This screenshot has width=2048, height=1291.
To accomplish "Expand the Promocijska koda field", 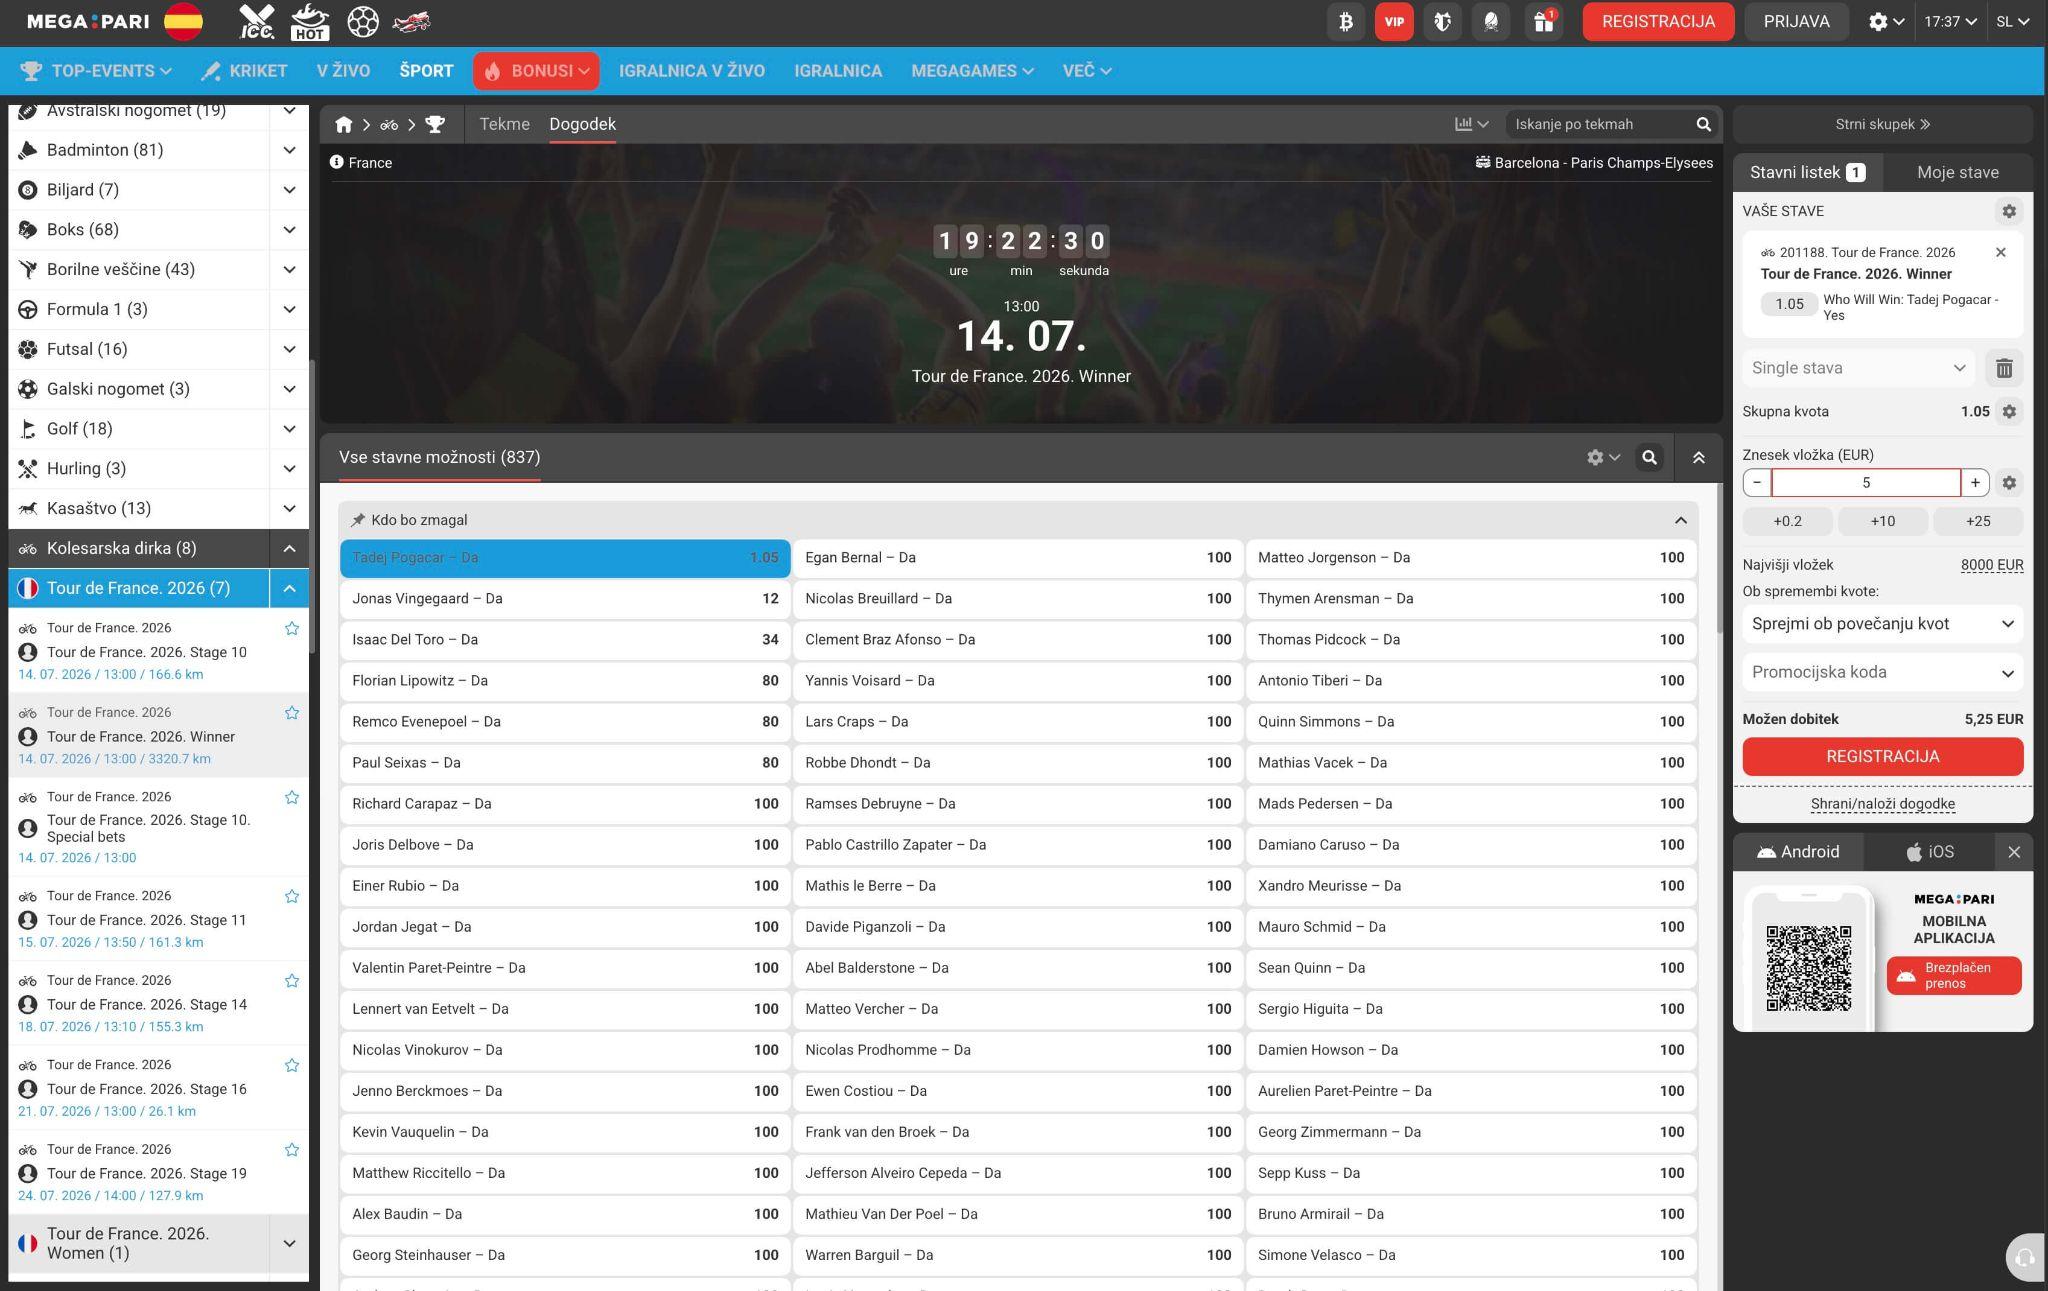I will [x=1882, y=672].
